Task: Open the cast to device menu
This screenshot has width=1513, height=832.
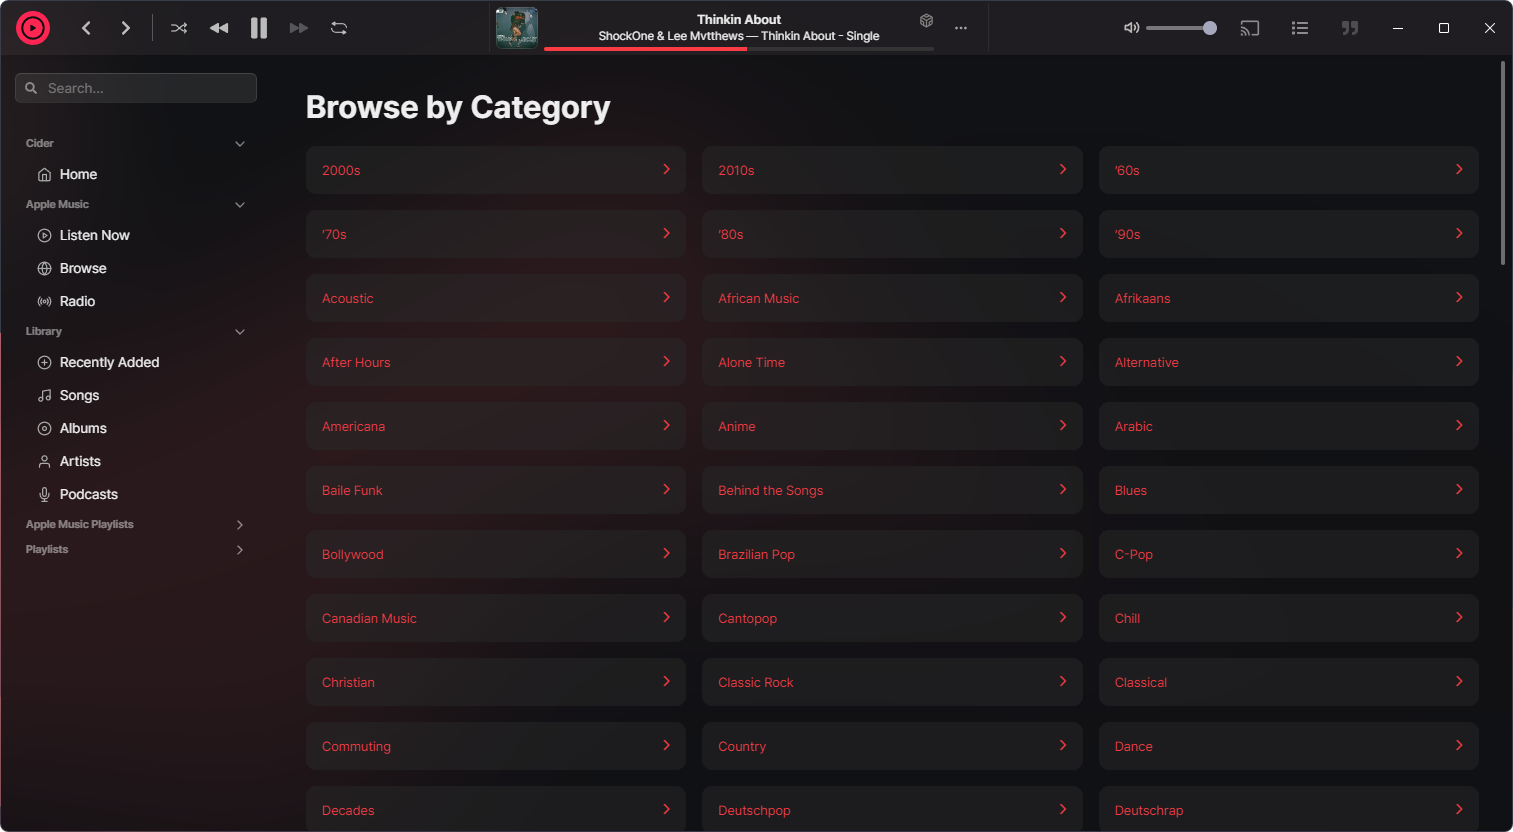Action: (x=1250, y=28)
